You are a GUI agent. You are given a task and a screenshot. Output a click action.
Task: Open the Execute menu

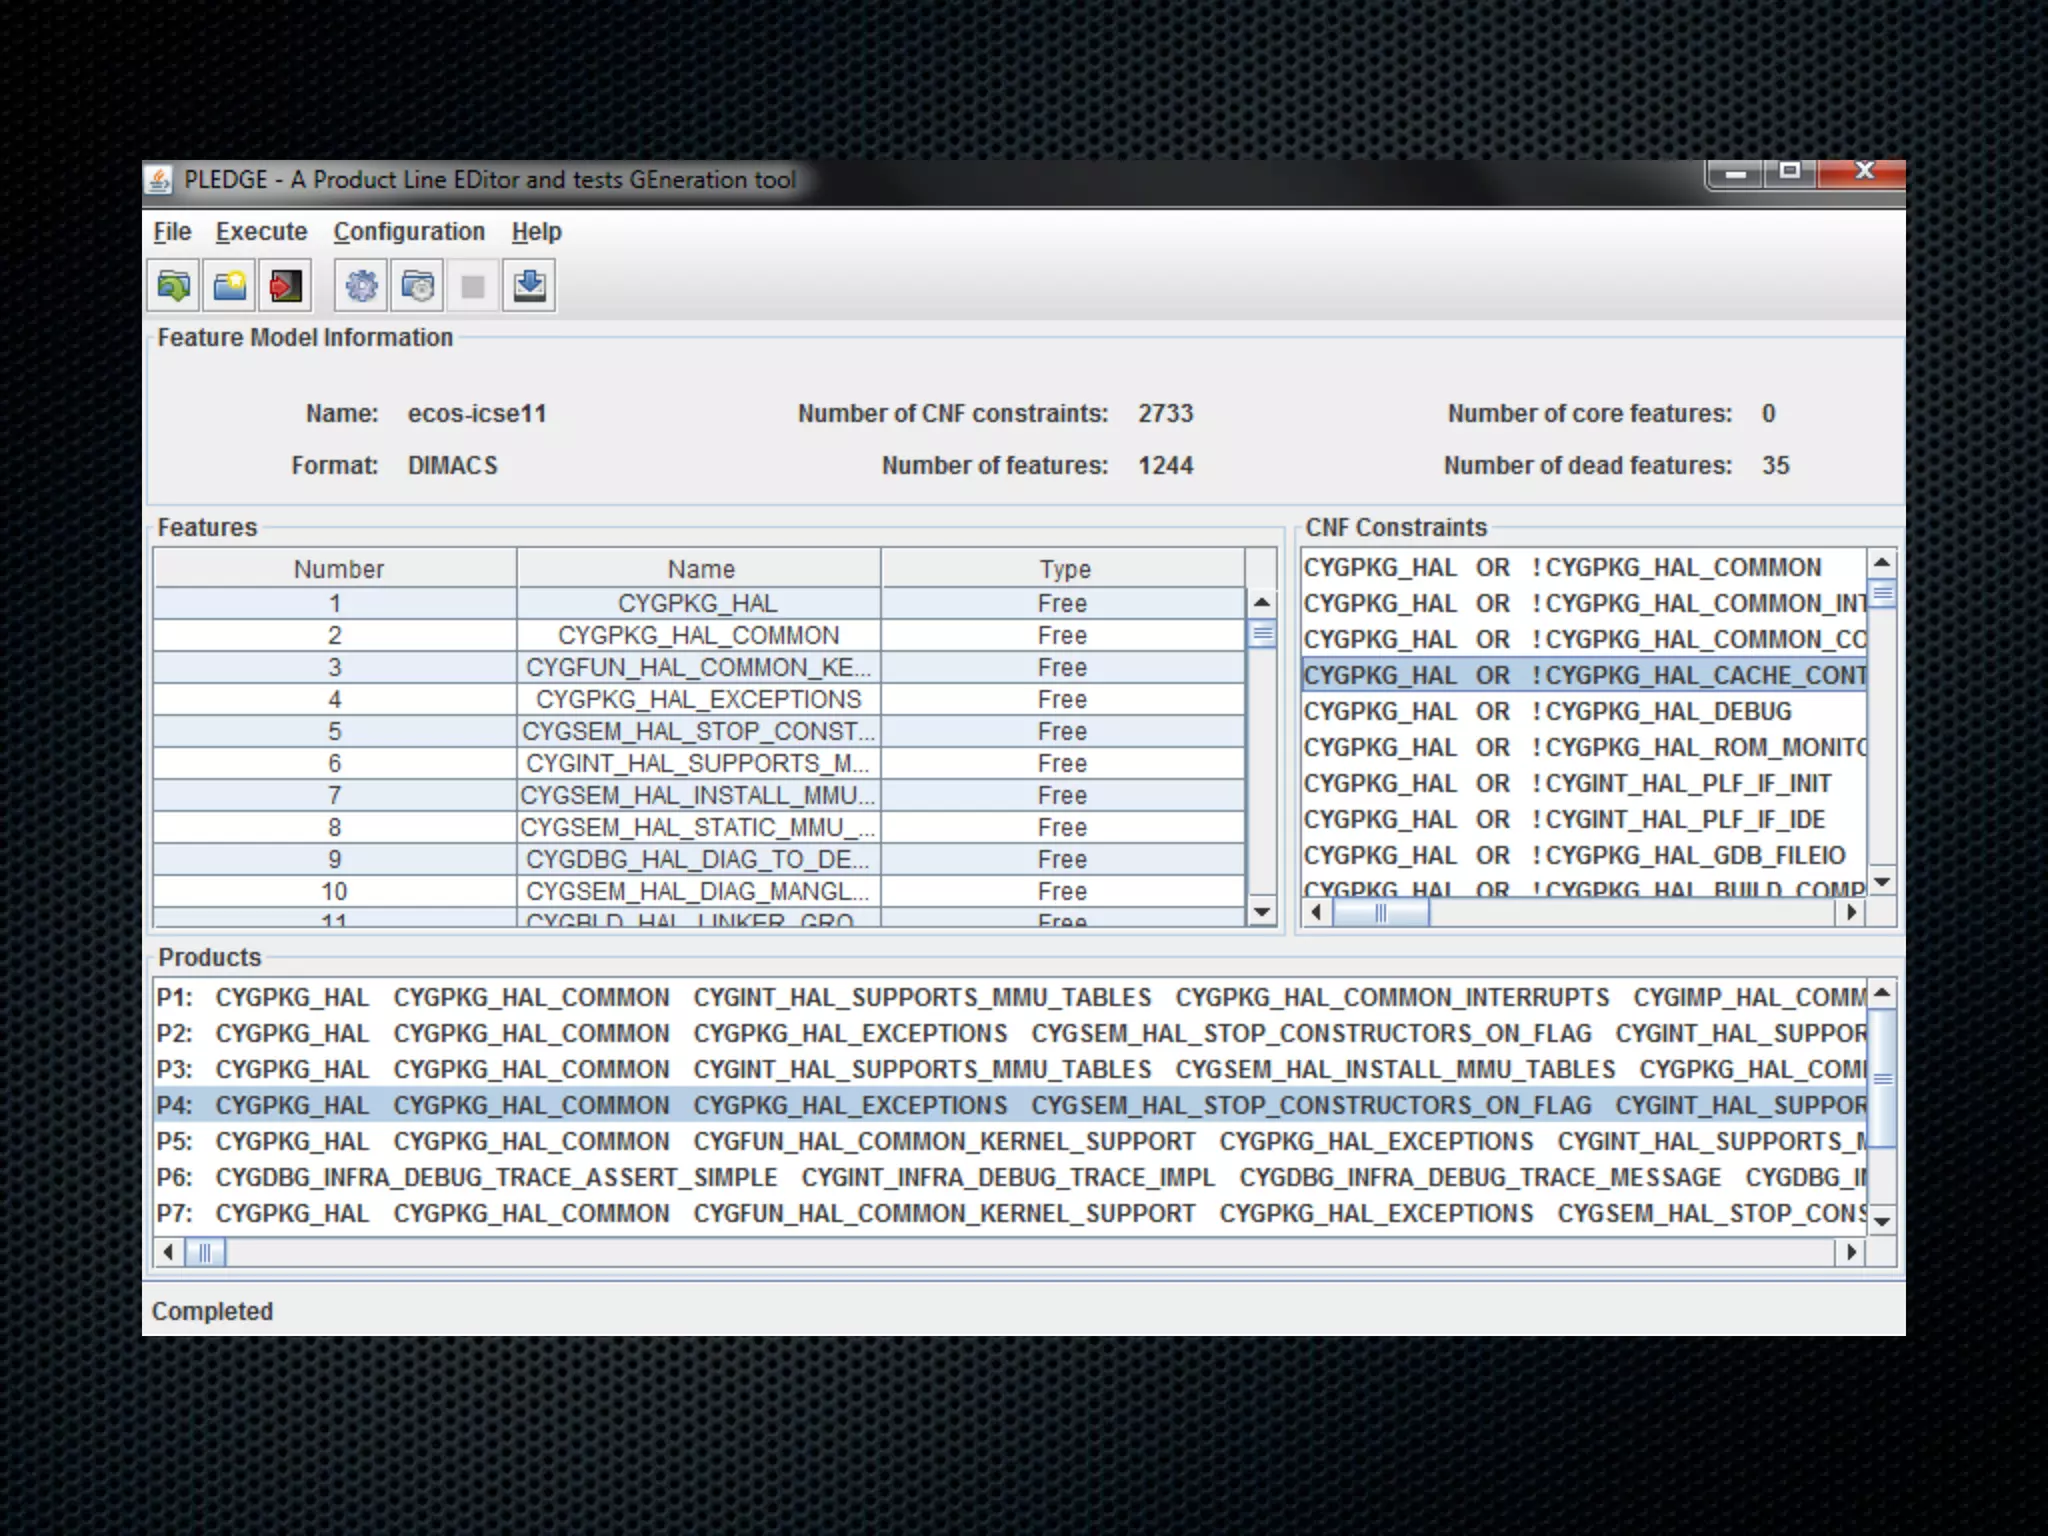[261, 232]
